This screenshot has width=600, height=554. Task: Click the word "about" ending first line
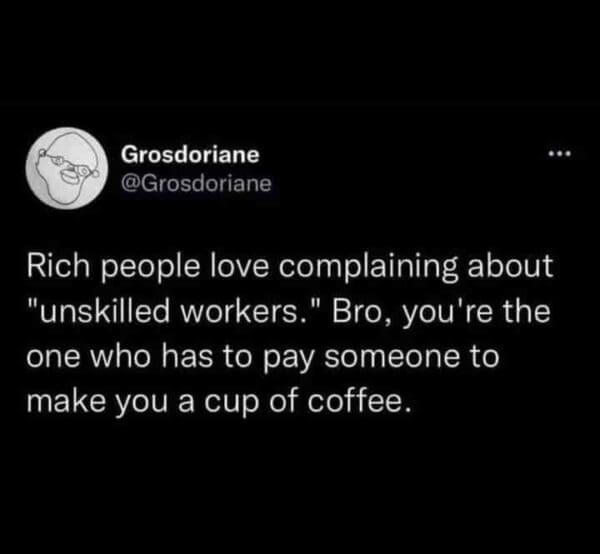coord(510,265)
